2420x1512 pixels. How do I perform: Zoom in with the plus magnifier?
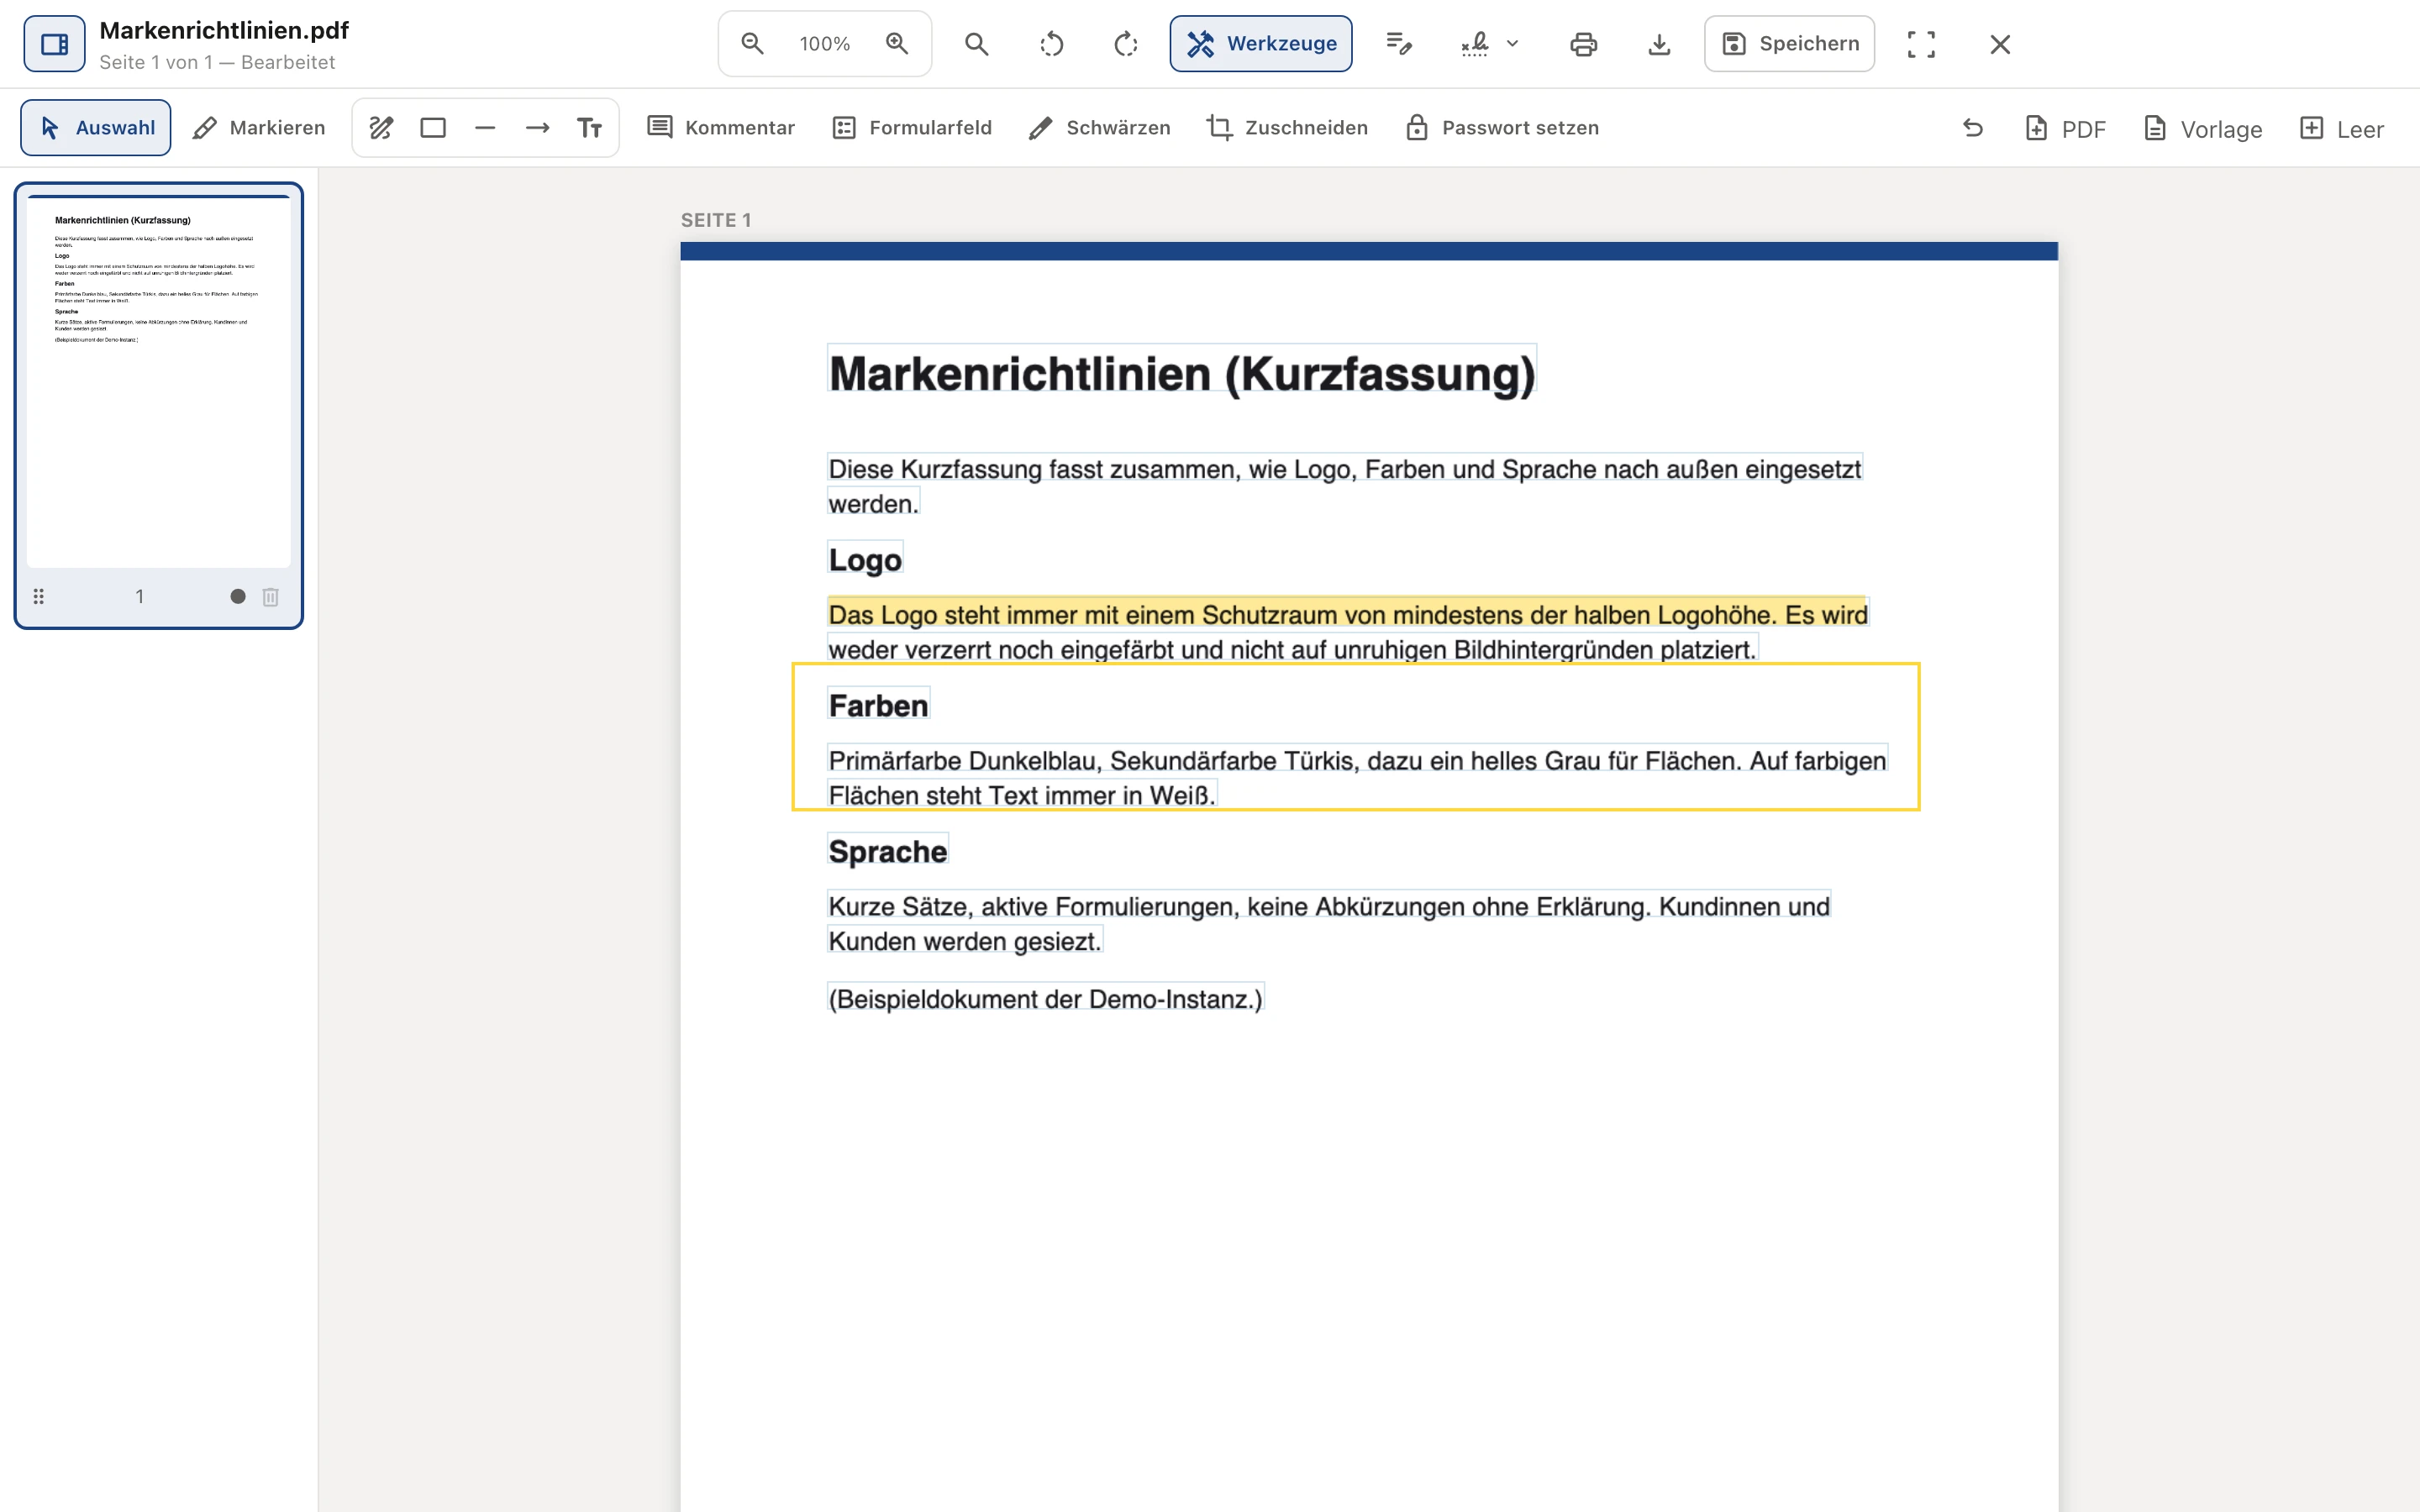point(897,44)
